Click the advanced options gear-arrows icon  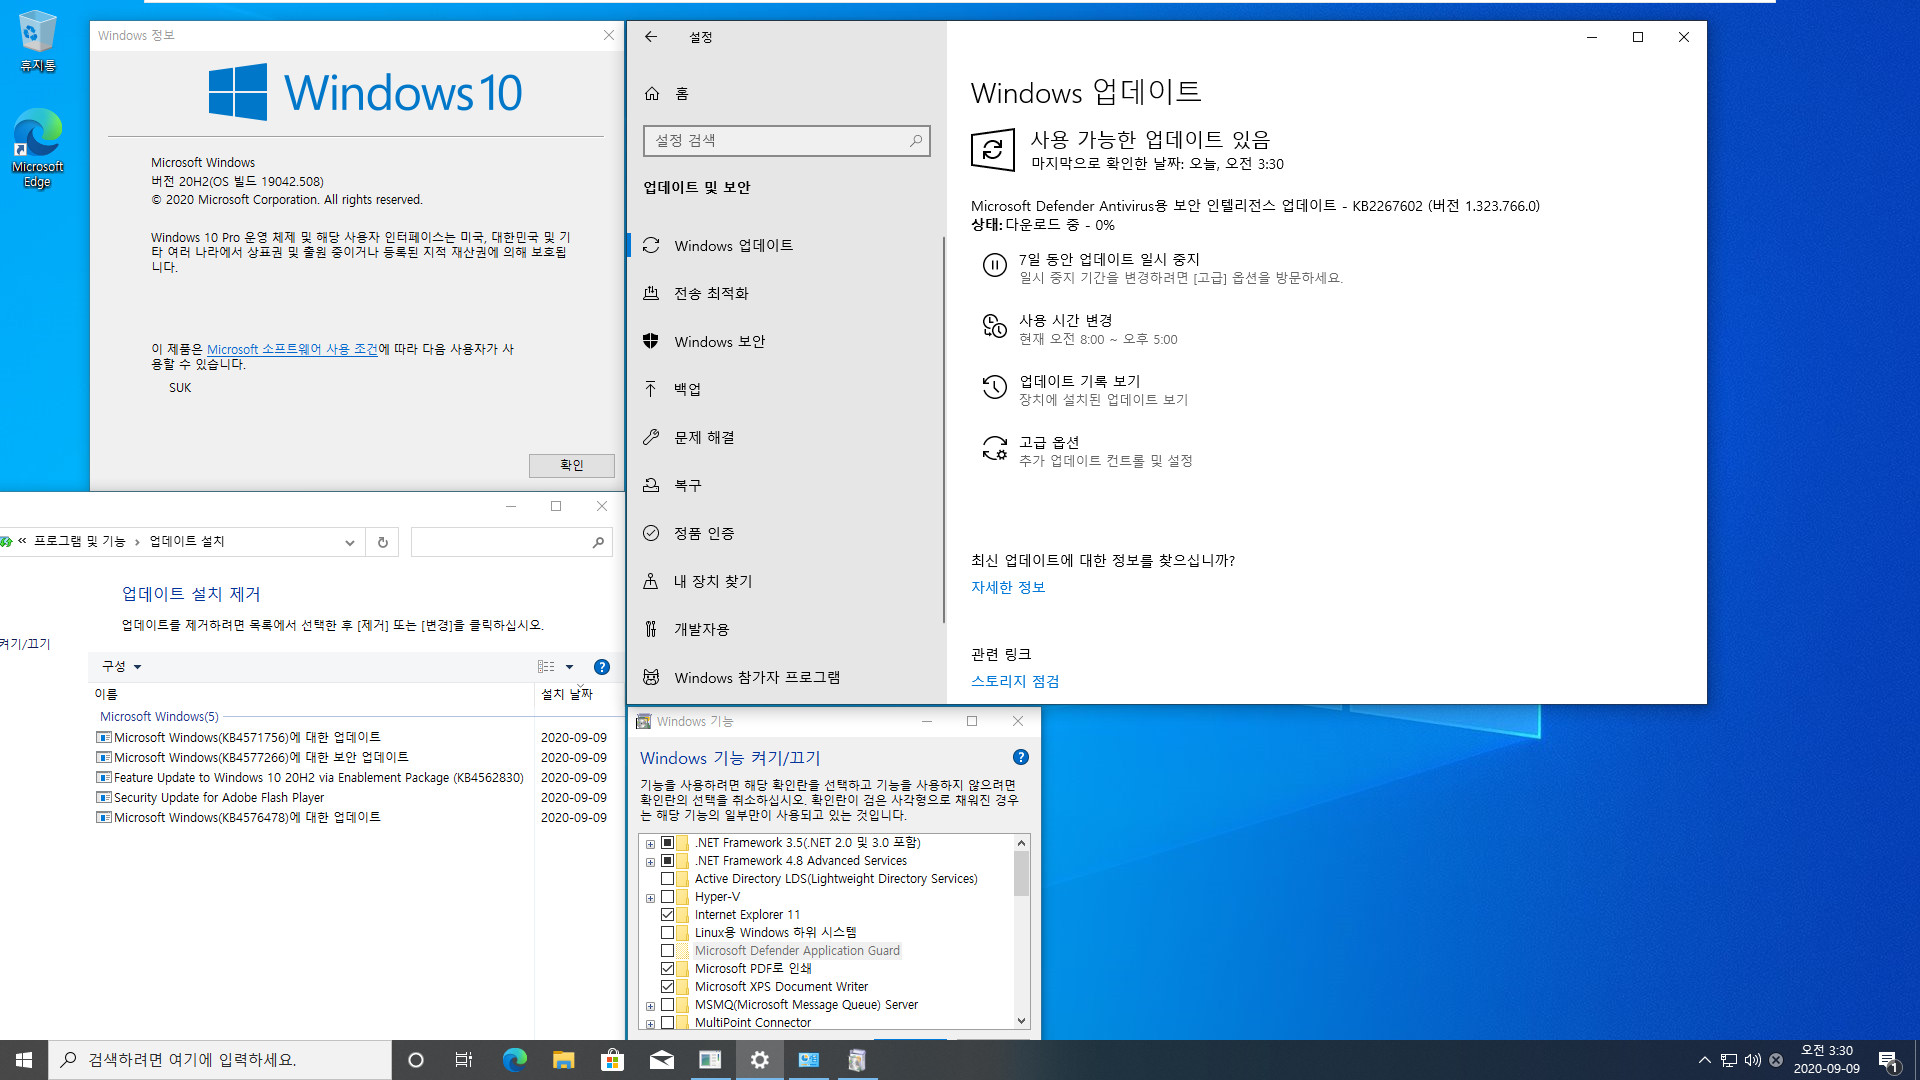click(994, 448)
